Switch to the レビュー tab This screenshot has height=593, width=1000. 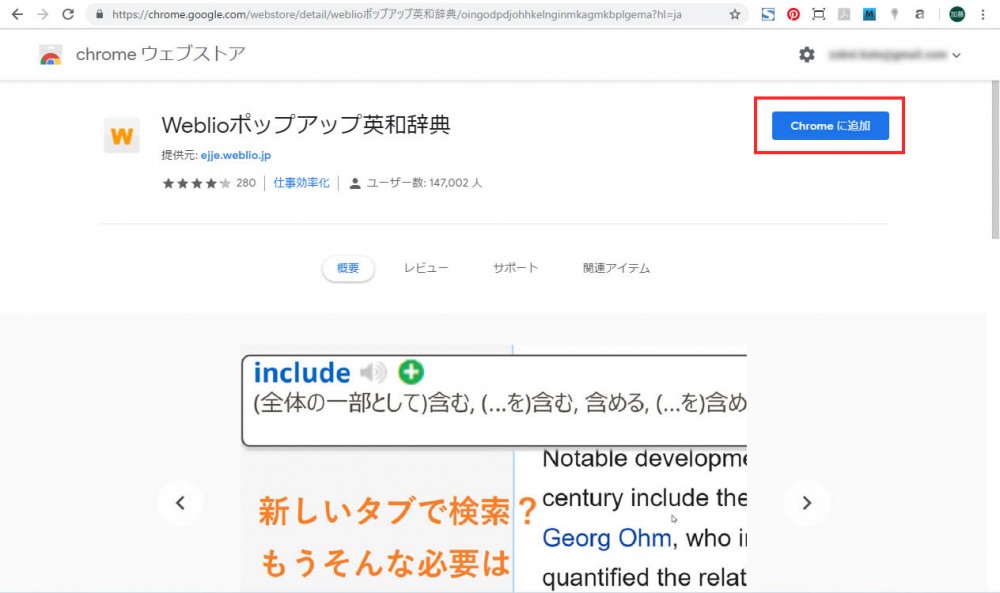click(x=426, y=268)
